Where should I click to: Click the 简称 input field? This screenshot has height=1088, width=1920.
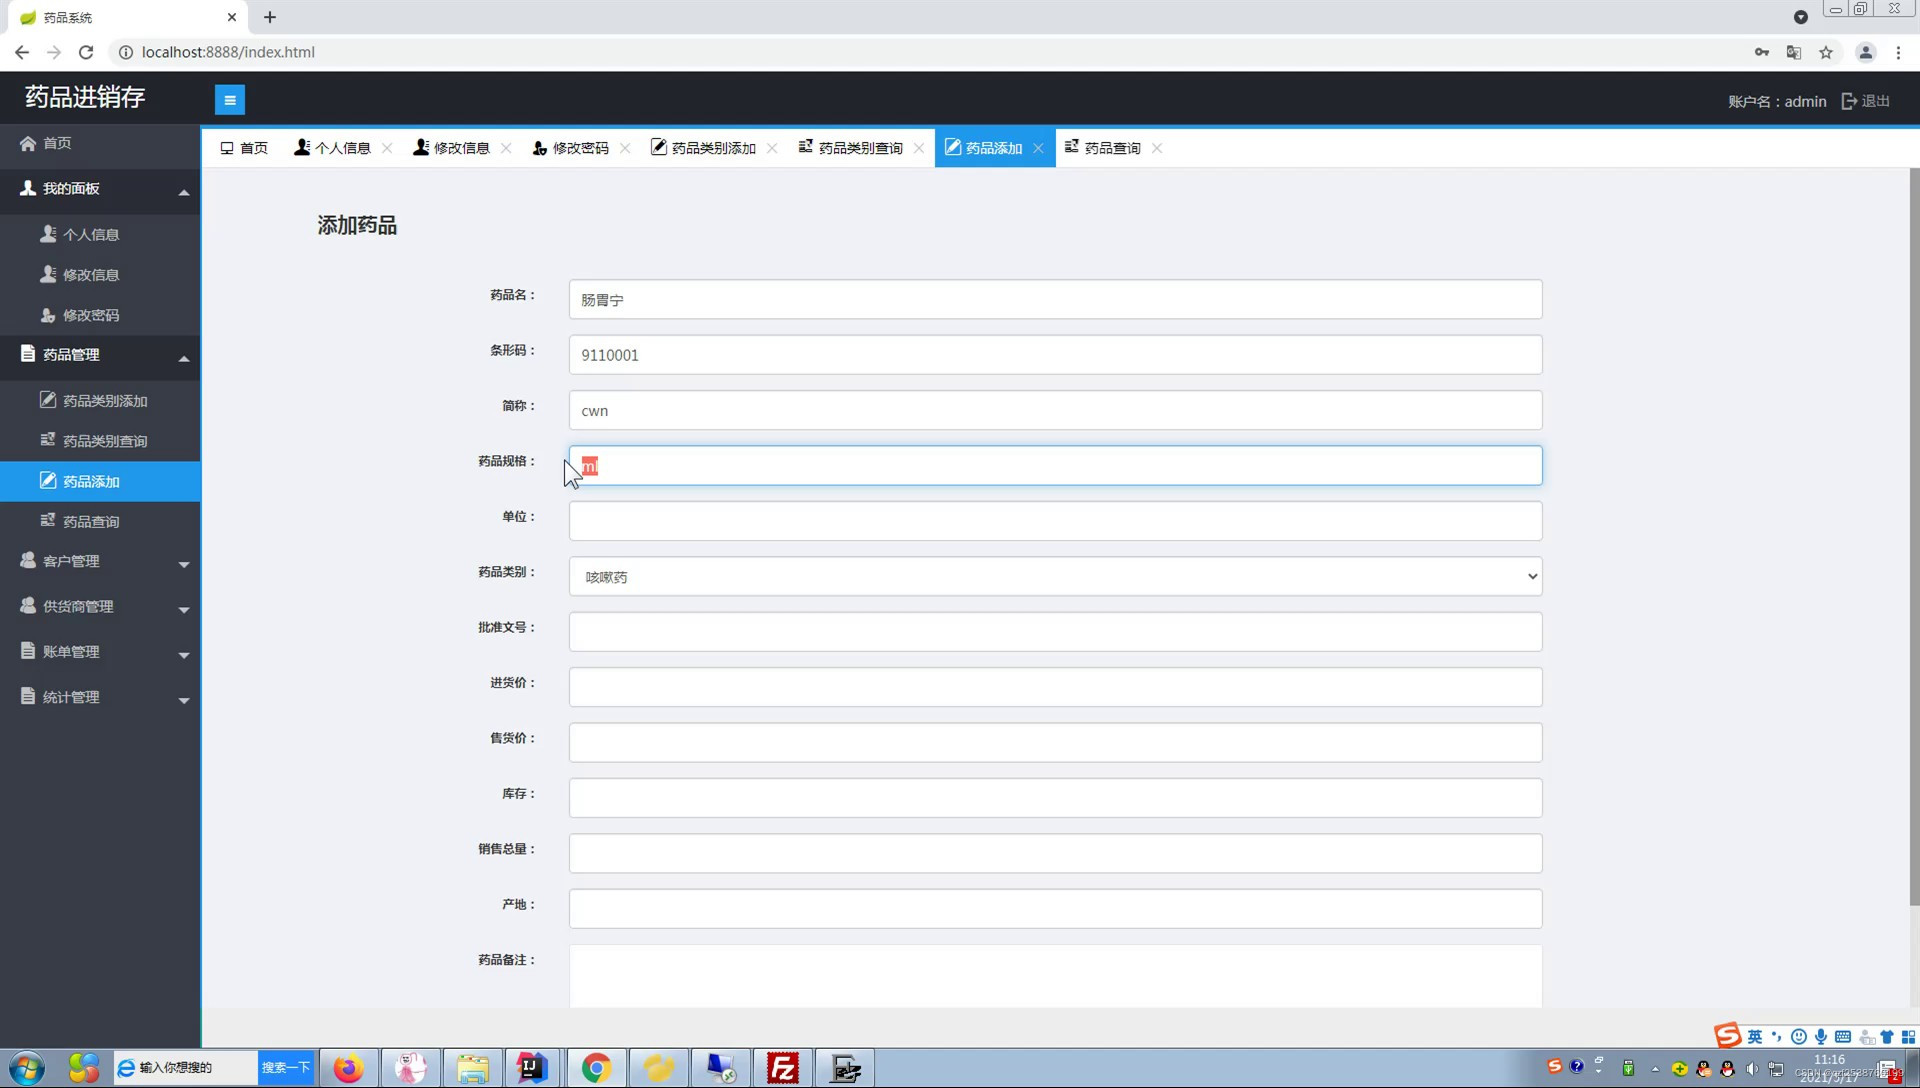point(1055,410)
